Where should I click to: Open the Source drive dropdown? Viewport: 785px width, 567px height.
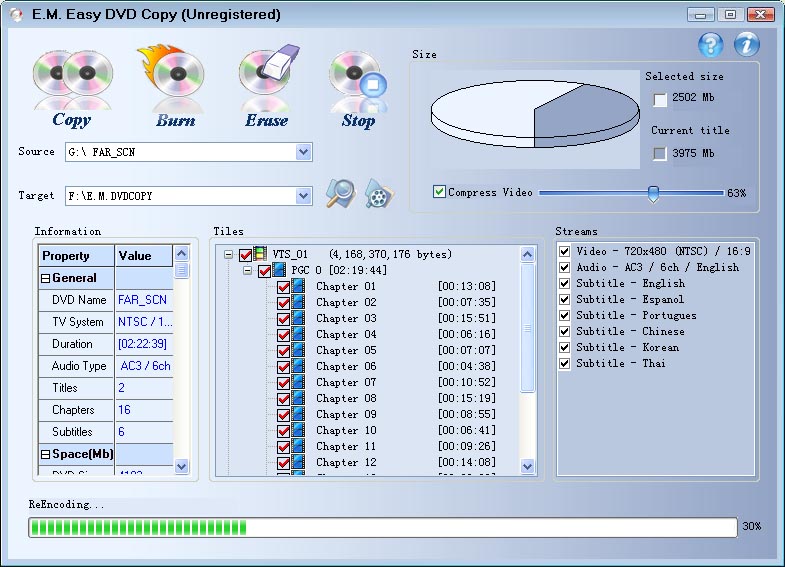303,152
